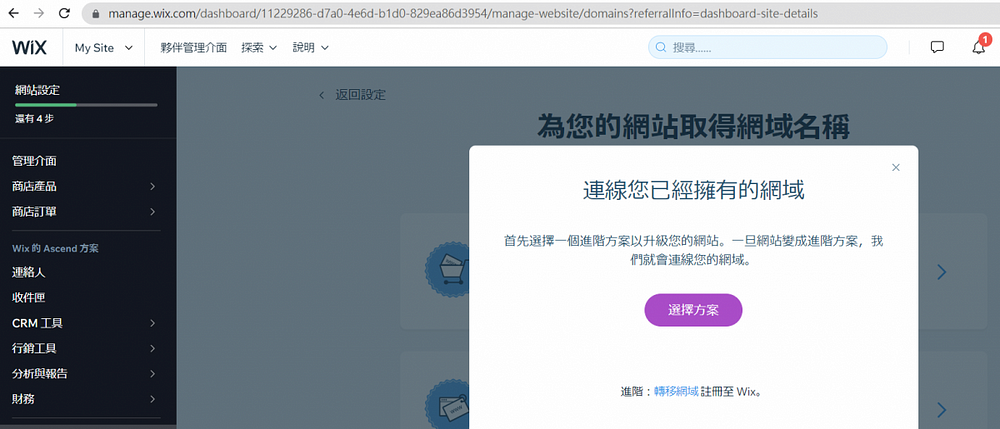1000x429 pixels.
Task: Expand 財務 in sidebar
Action: 84,399
